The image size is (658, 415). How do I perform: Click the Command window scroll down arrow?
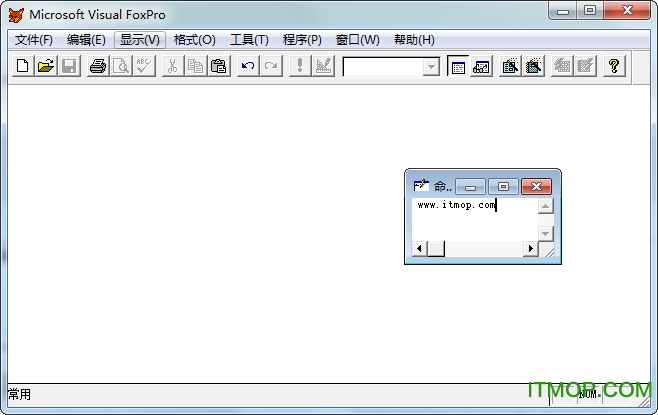tap(546, 233)
